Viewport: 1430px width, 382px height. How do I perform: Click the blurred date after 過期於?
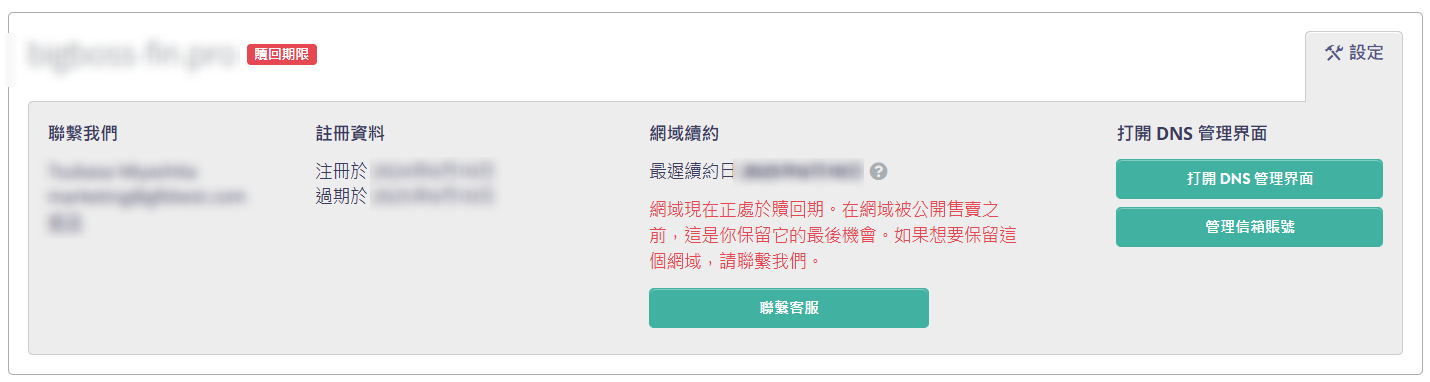432,195
